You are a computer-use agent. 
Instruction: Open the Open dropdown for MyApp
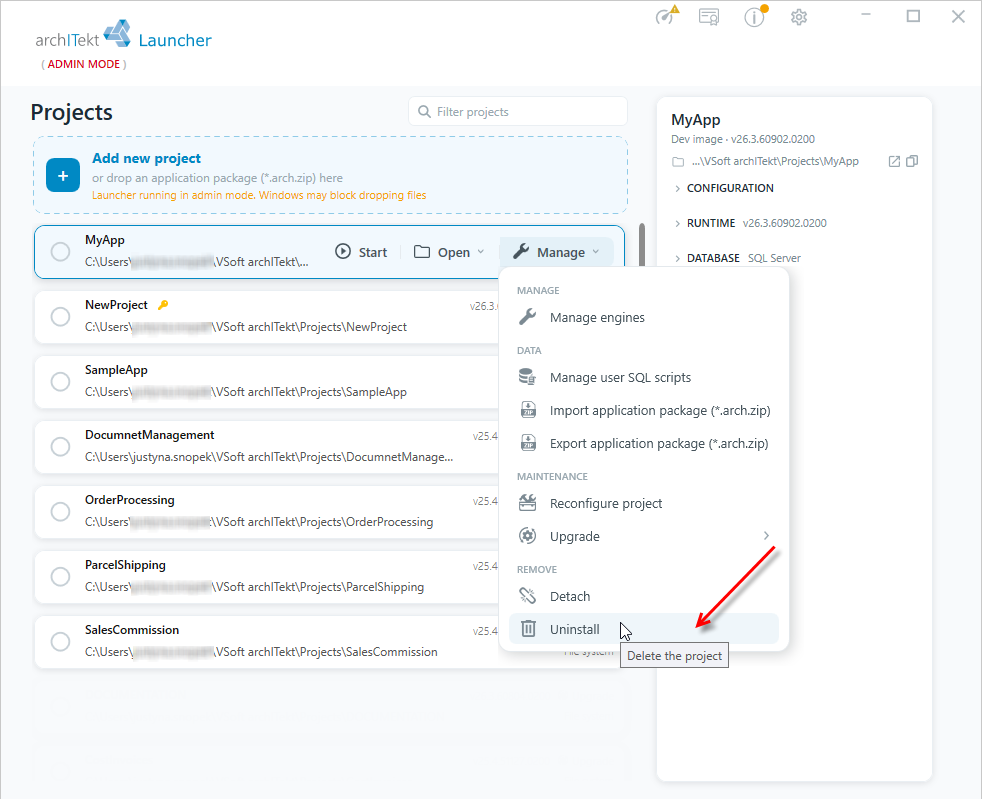coord(449,252)
